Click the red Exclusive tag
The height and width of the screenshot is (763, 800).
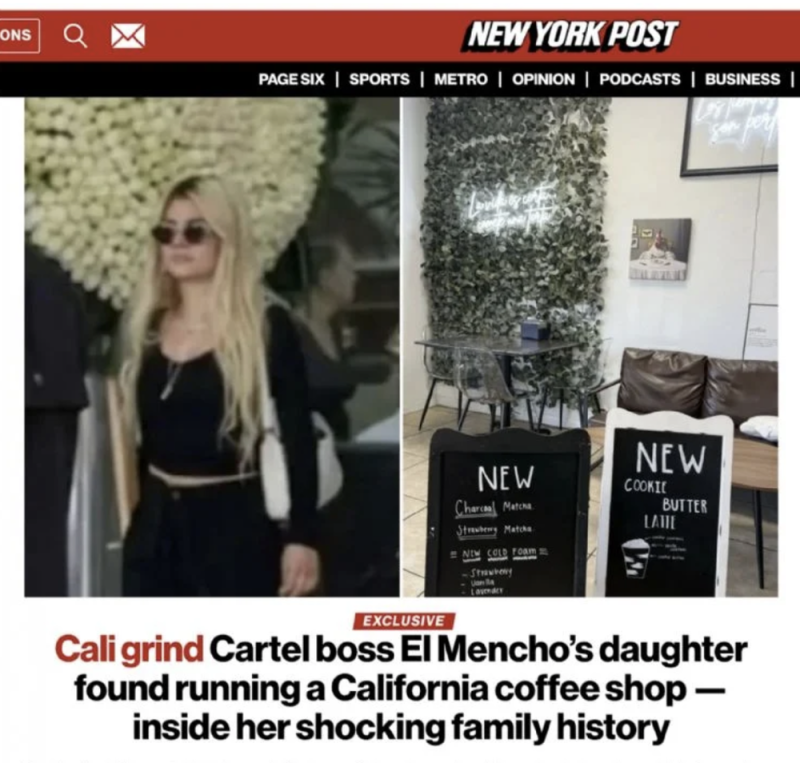click(x=403, y=621)
